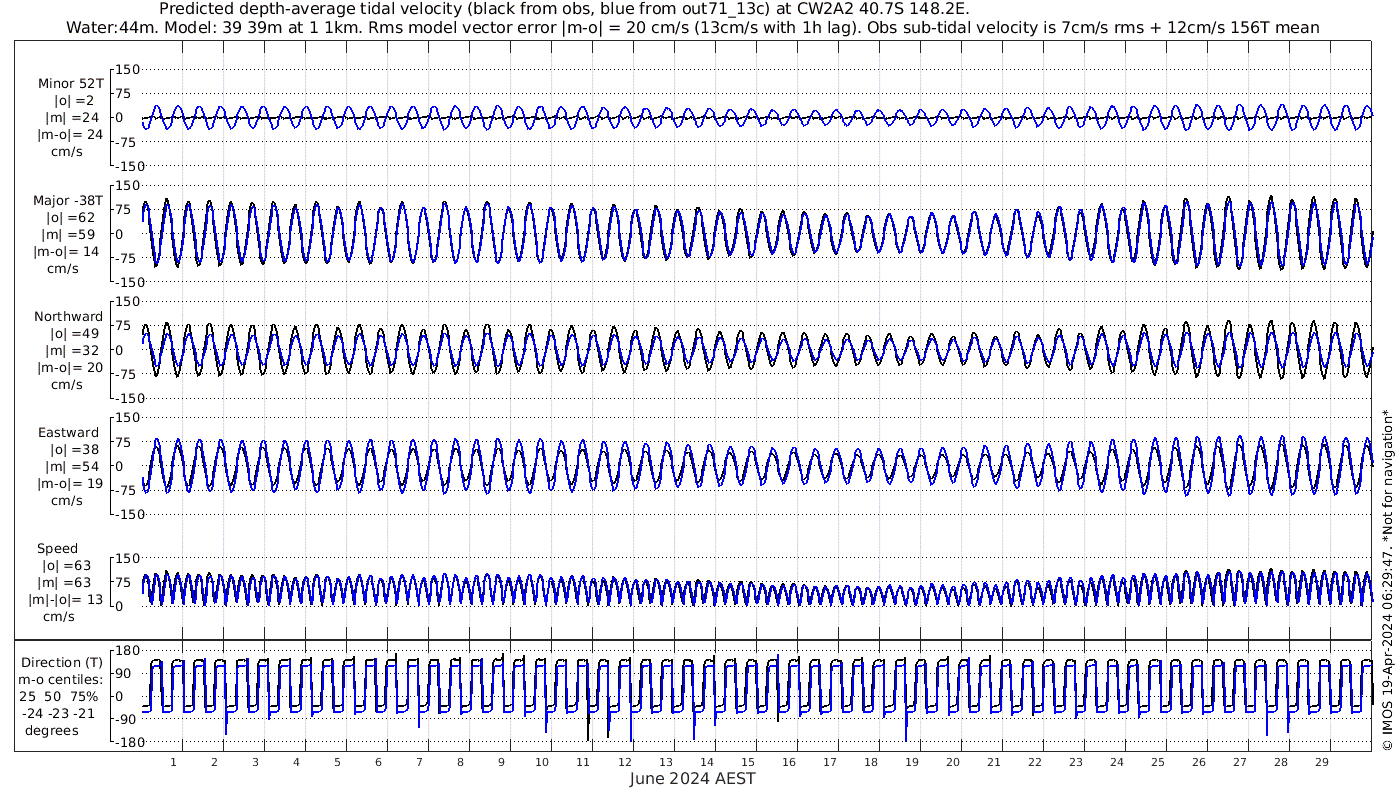Click the '|m-o|= 24' value under Minor
This screenshot has width=1400, height=800.
click(x=68, y=135)
